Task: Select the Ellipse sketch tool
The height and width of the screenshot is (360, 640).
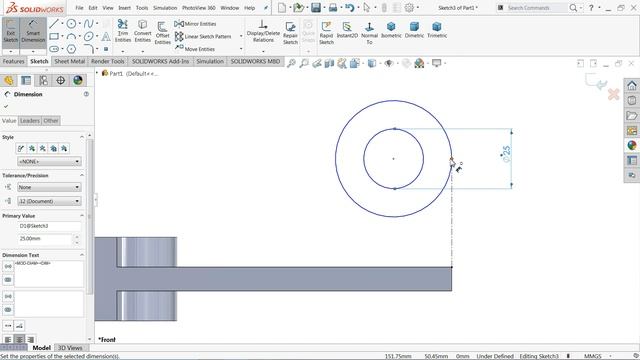Action: tap(89, 36)
